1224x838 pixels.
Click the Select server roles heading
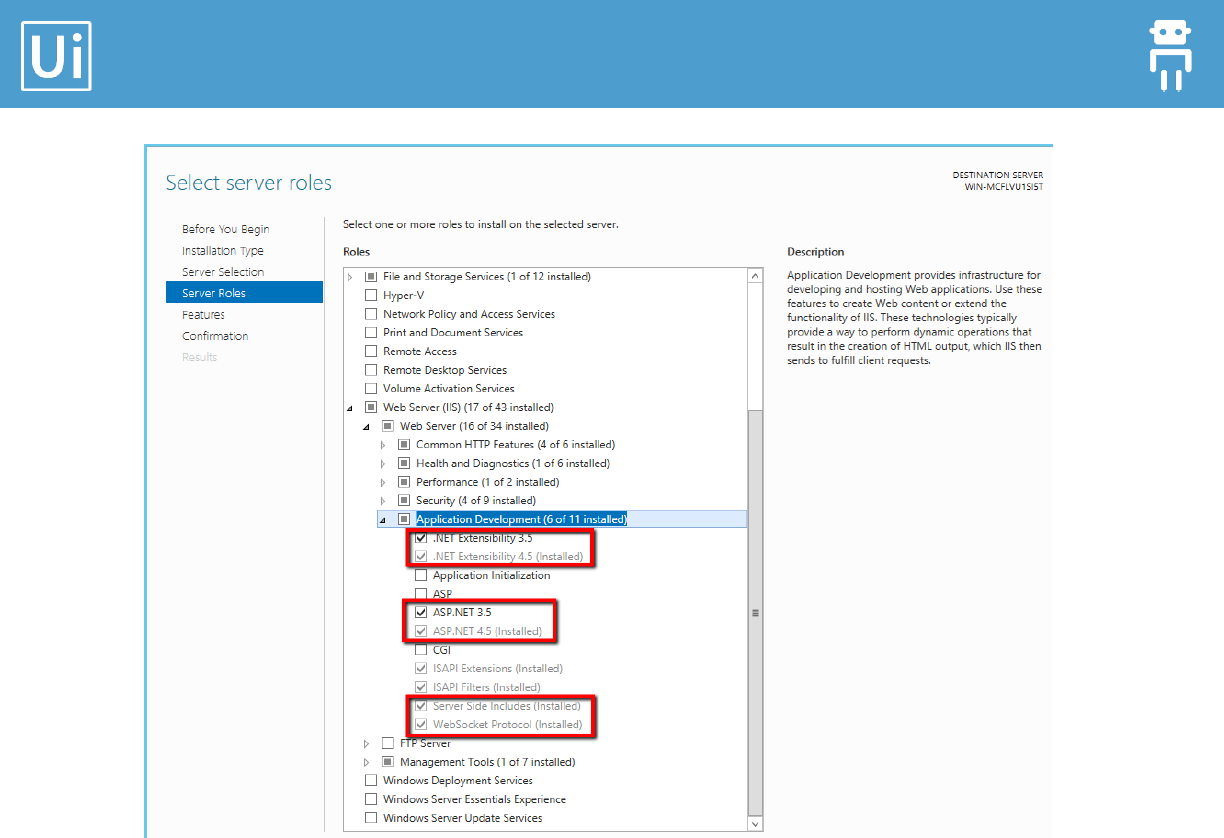click(x=249, y=183)
